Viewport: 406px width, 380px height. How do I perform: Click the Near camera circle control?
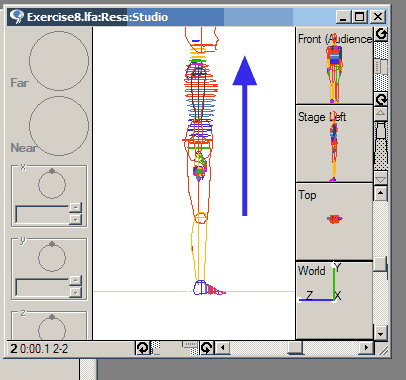[x=59, y=126]
